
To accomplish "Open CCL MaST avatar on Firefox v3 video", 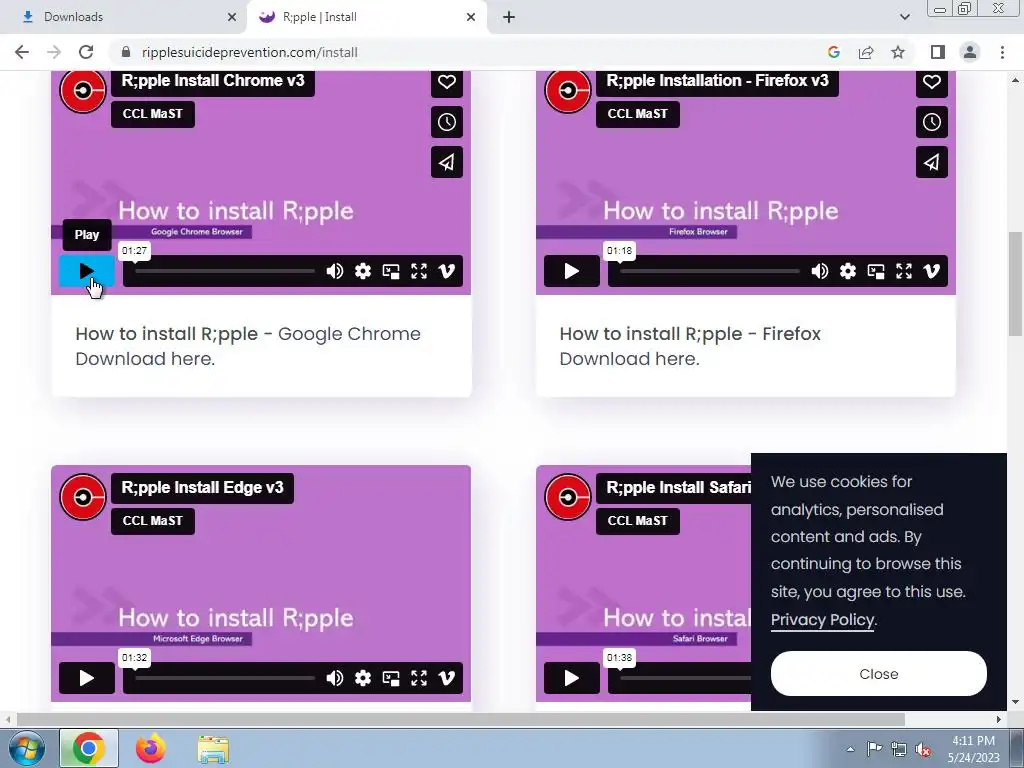I will pyautogui.click(x=568, y=91).
